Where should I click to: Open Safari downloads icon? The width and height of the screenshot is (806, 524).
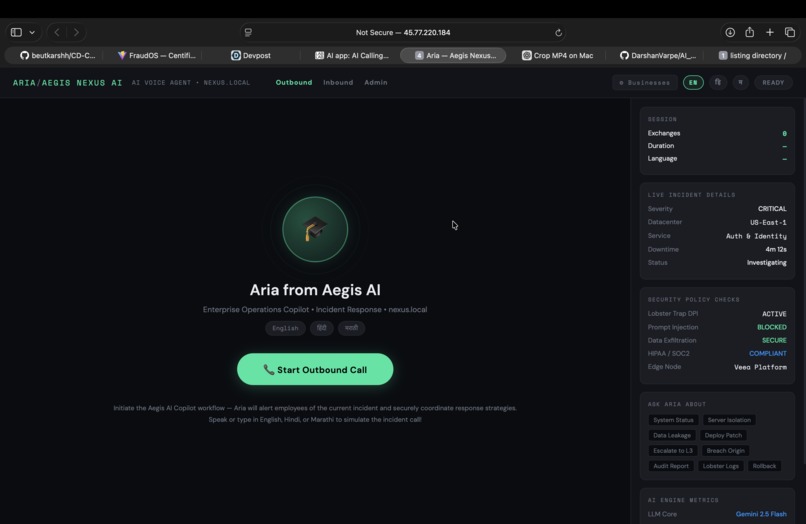click(x=730, y=32)
